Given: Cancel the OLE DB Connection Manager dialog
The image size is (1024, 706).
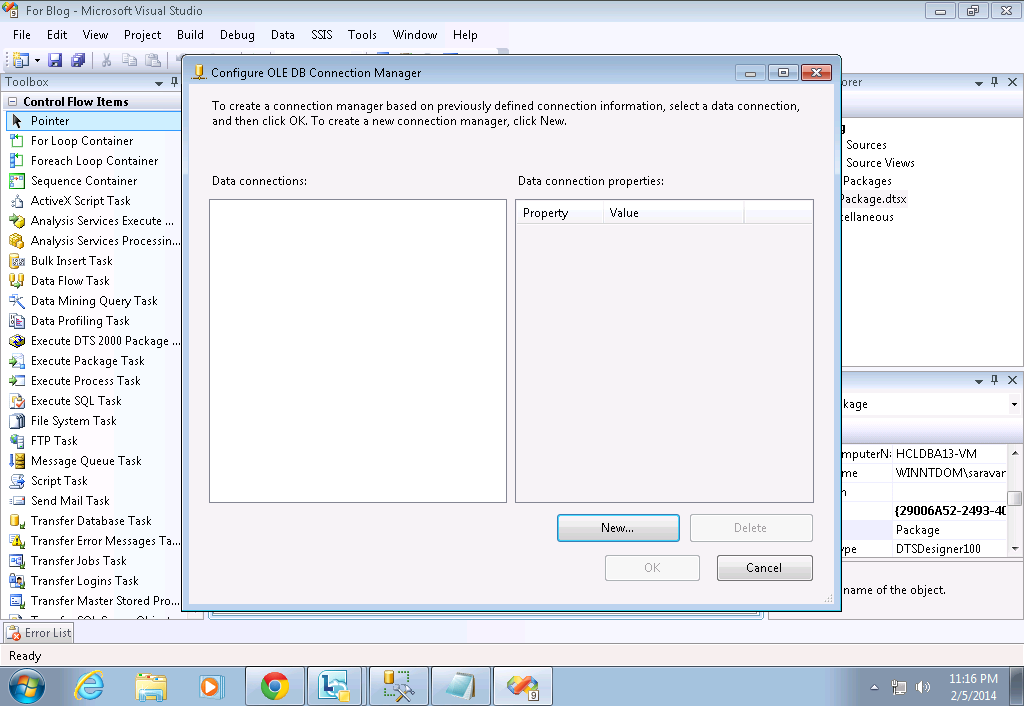Looking at the screenshot, I should 764,567.
